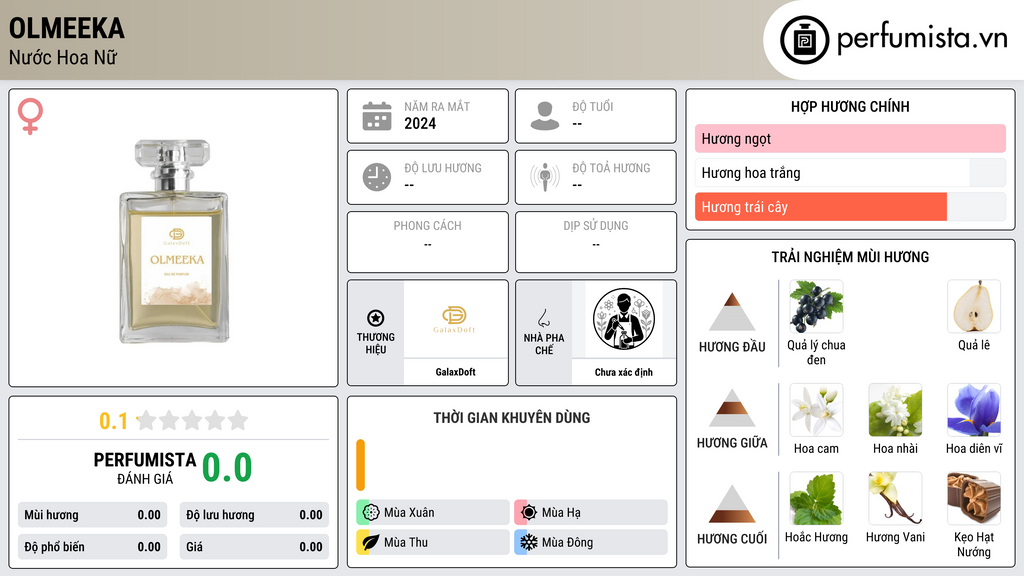Click the Độ phổ biến 0.00 score cell
The width and height of the screenshot is (1024, 576).
[92, 547]
